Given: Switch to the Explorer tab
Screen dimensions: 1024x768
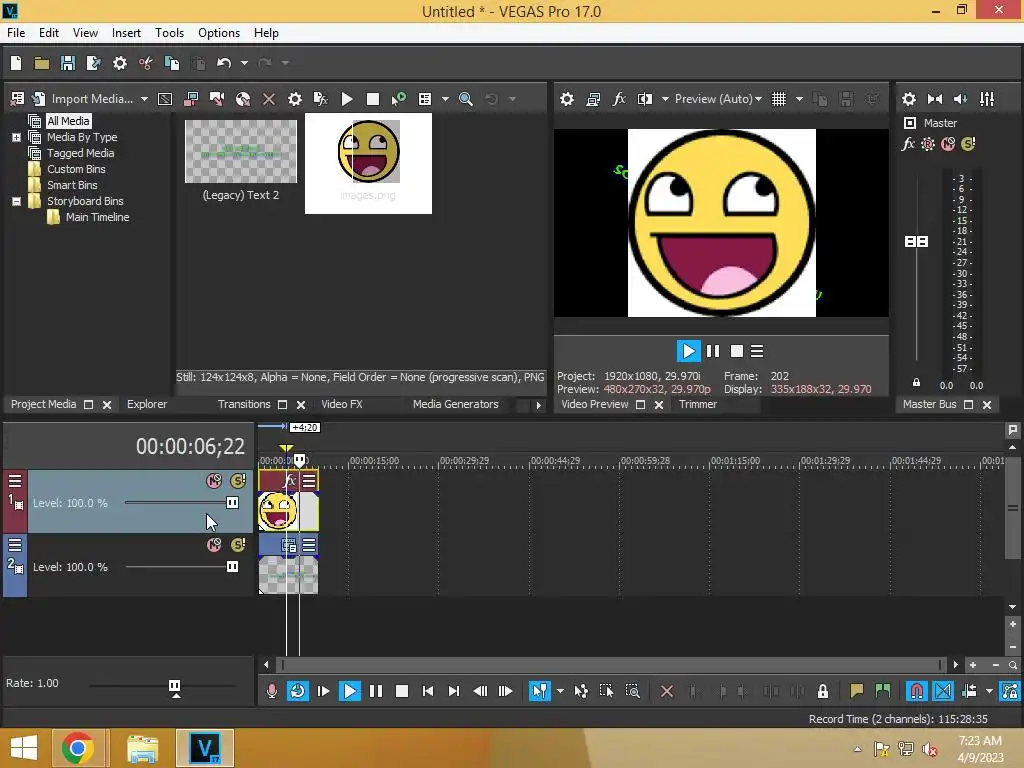Looking at the screenshot, I should tap(147, 404).
